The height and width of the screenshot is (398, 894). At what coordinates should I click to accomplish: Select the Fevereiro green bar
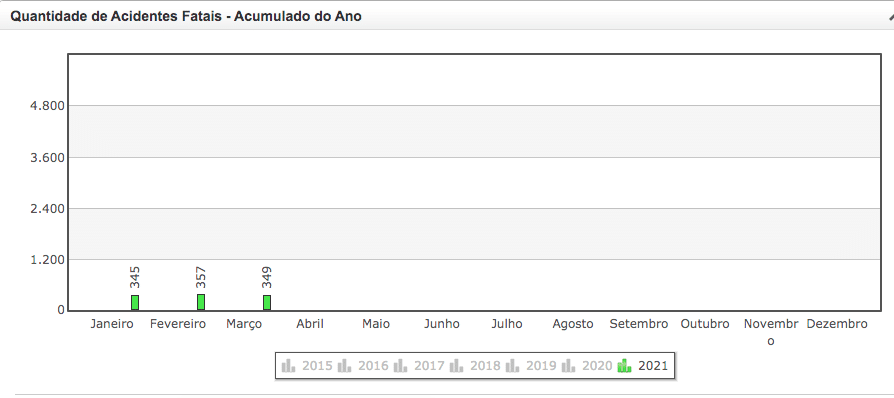tap(201, 302)
